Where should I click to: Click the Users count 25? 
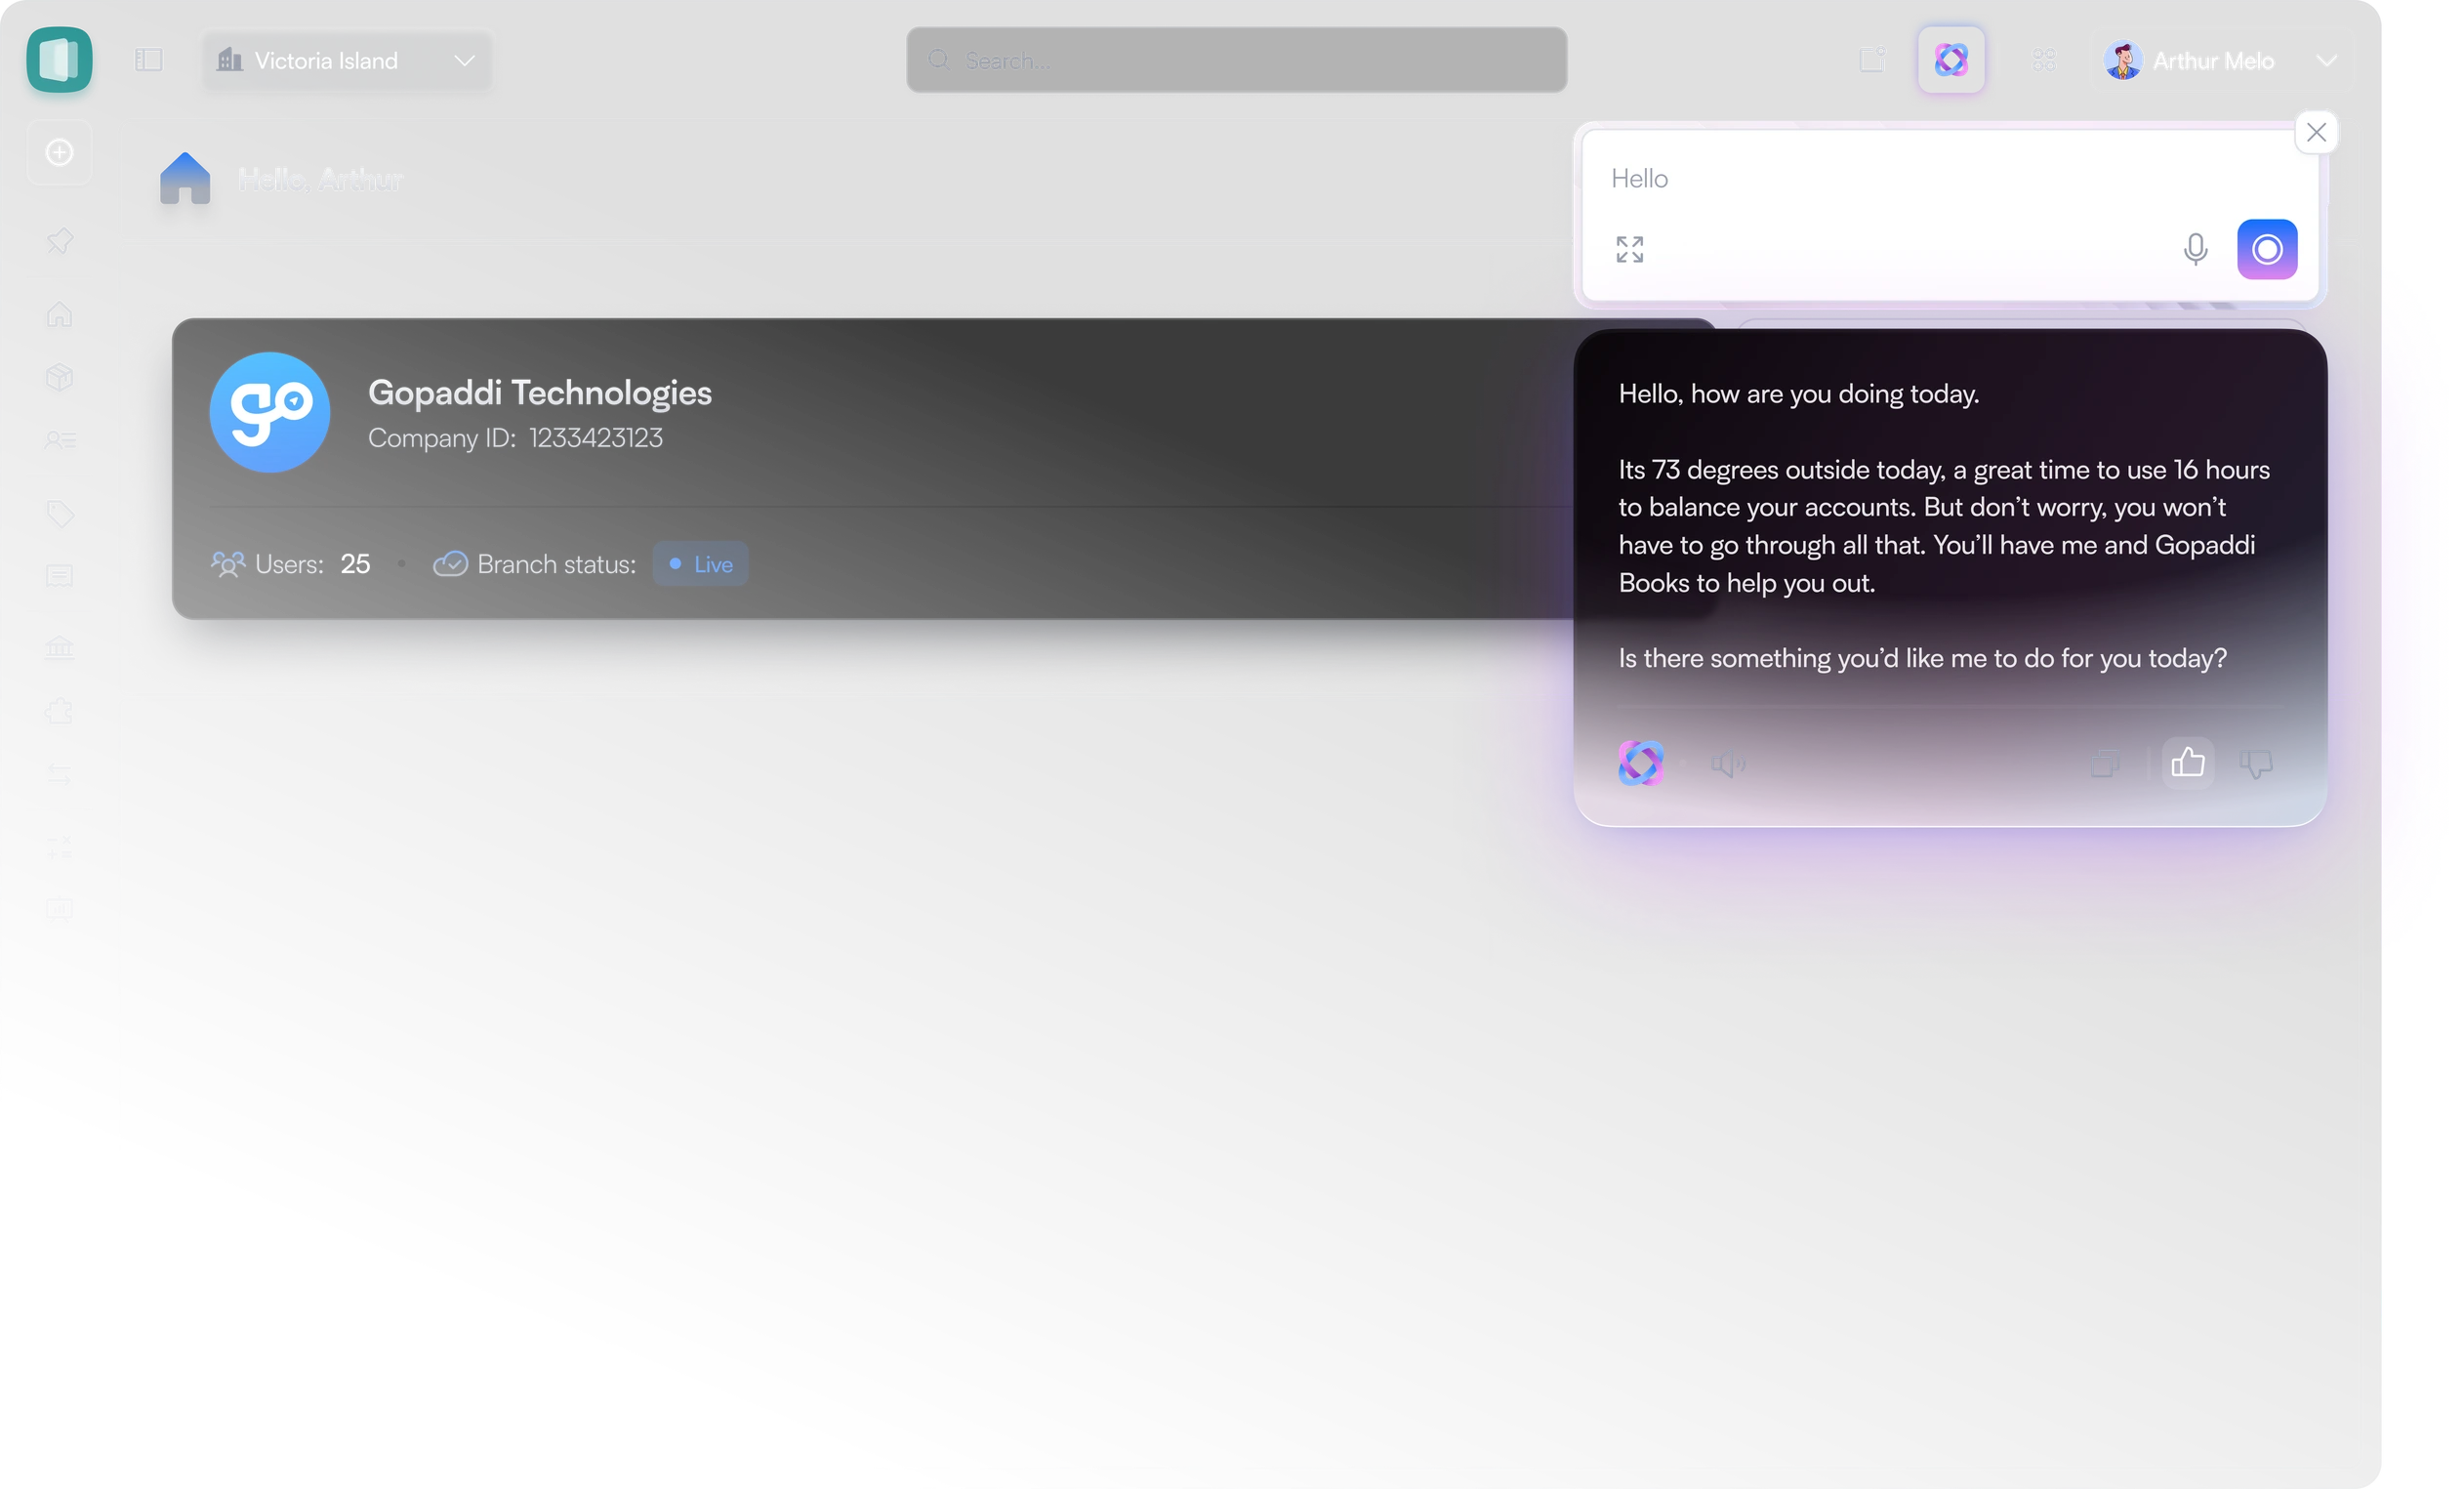pyautogui.click(x=355, y=564)
